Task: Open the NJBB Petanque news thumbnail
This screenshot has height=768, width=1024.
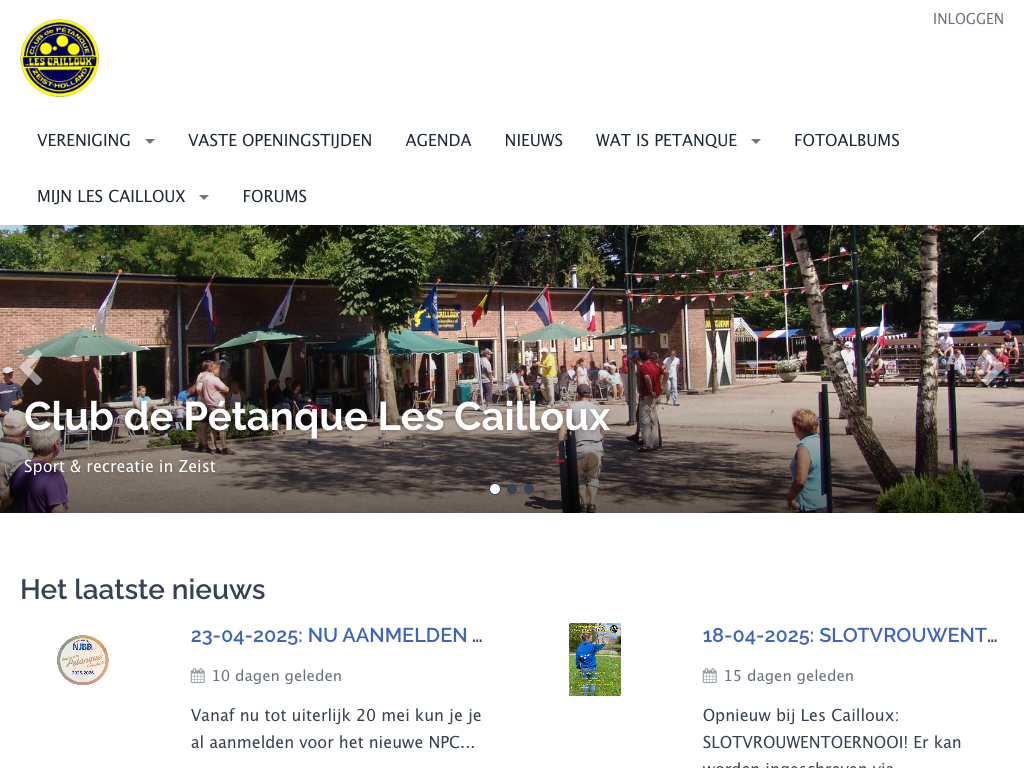Action: pos(83,660)
